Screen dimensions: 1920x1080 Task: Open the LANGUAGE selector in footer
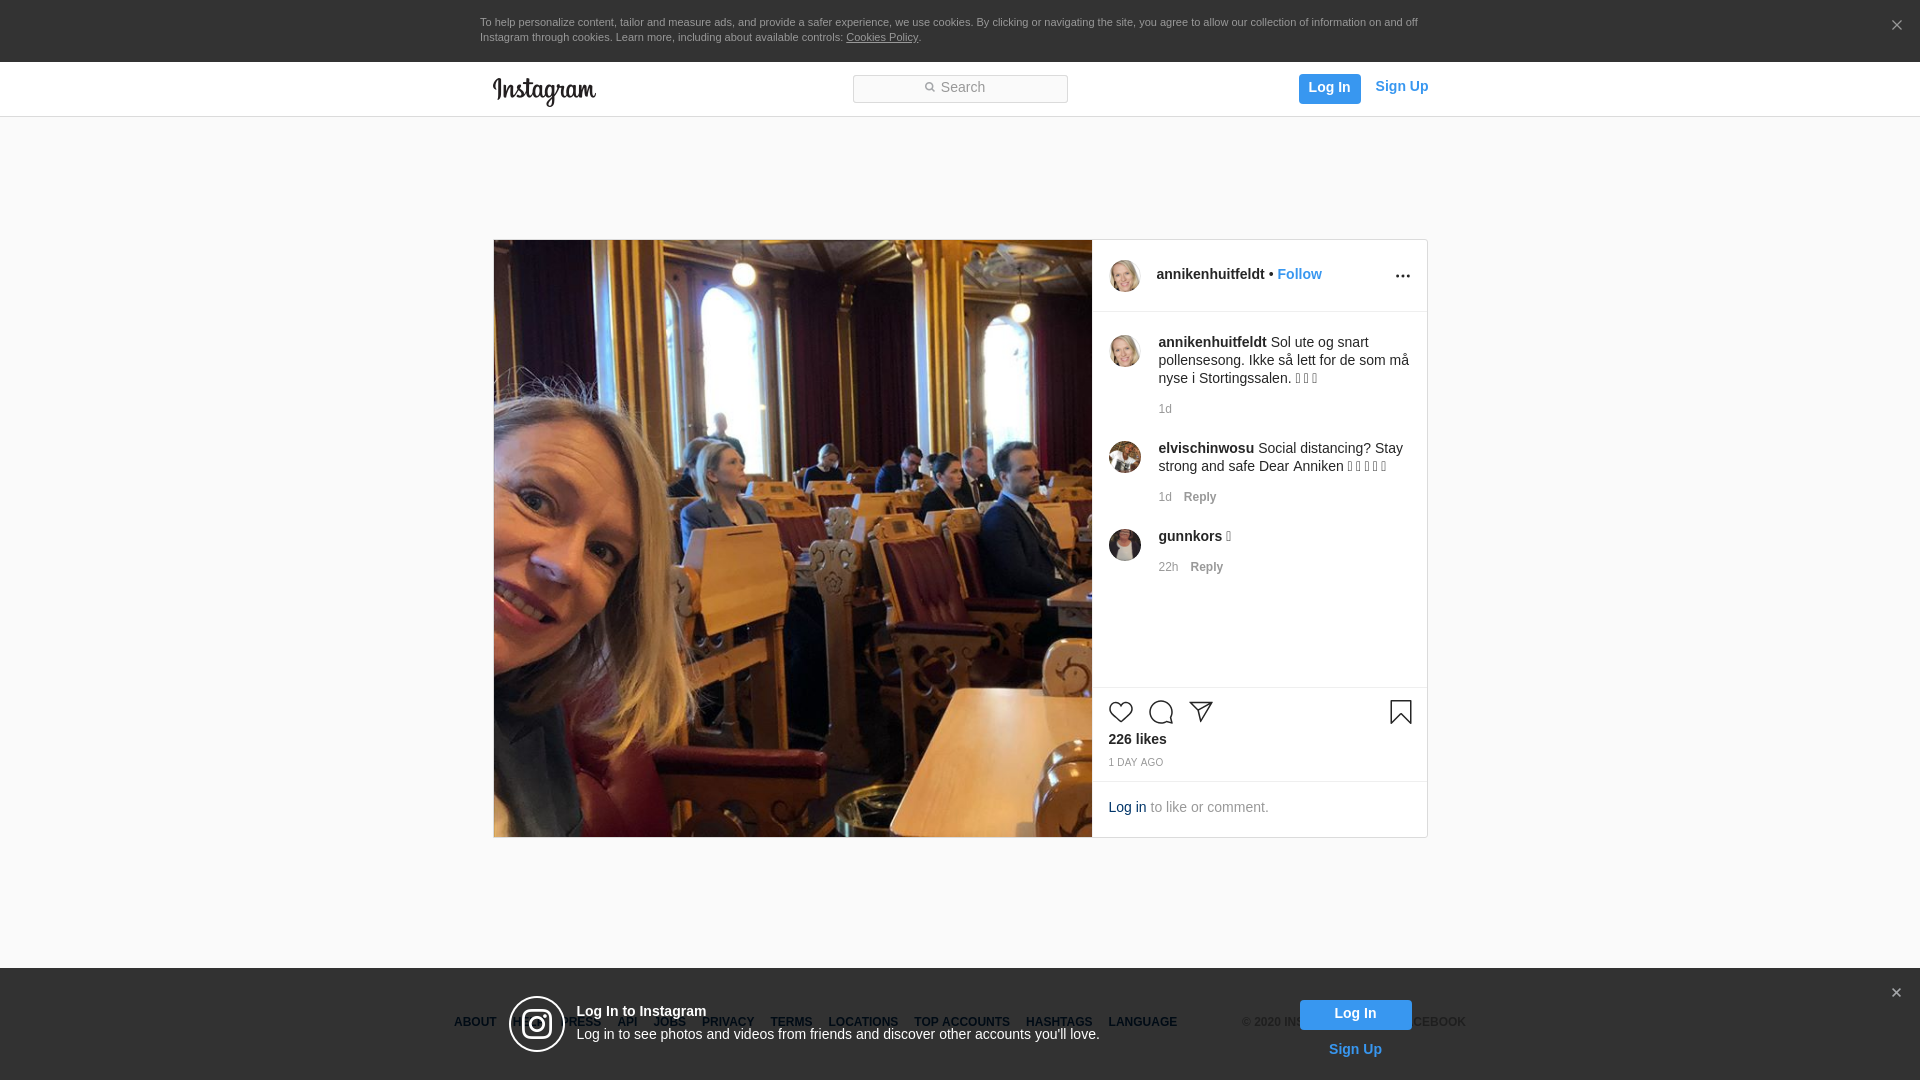tap(1142, 1022)
